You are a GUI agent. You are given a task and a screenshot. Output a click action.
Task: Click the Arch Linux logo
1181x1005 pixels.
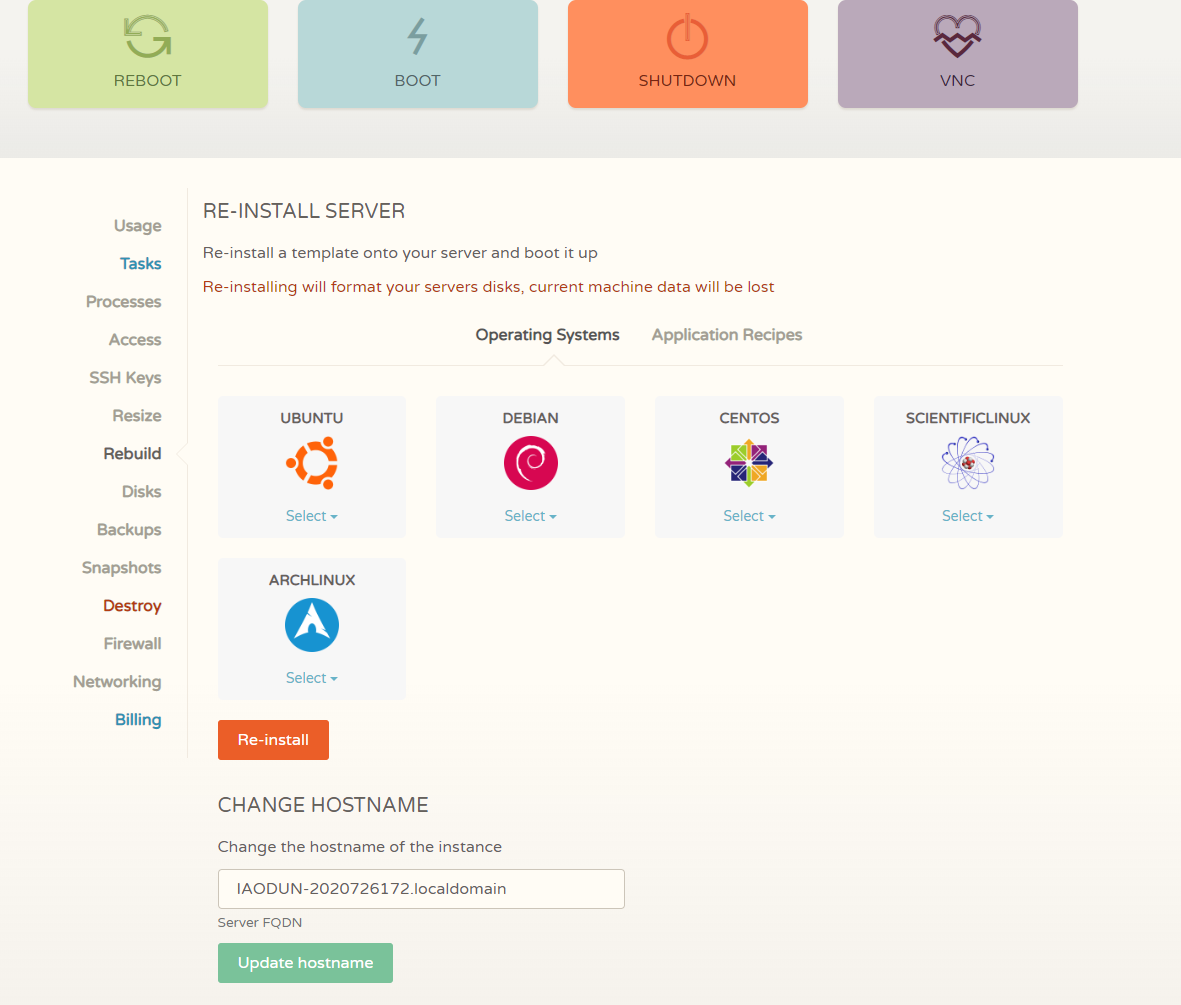(312, 625)
